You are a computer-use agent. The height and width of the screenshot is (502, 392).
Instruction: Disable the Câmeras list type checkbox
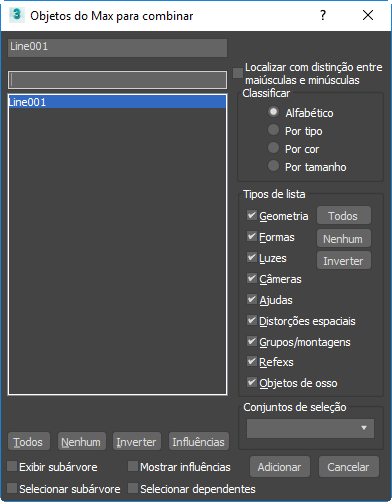click(252, 278)
